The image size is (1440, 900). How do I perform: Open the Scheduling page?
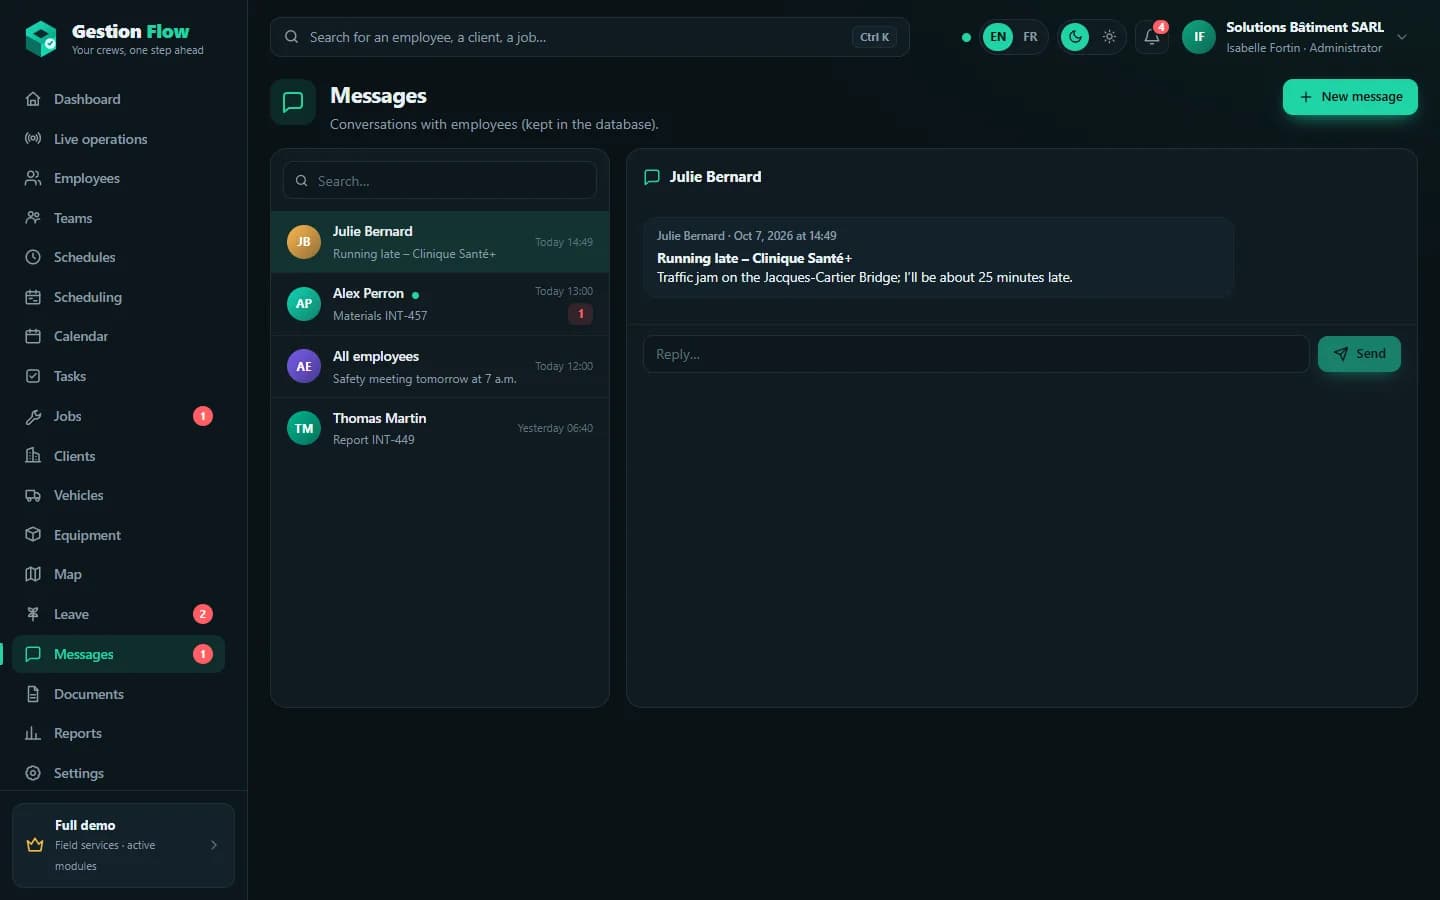118,297
